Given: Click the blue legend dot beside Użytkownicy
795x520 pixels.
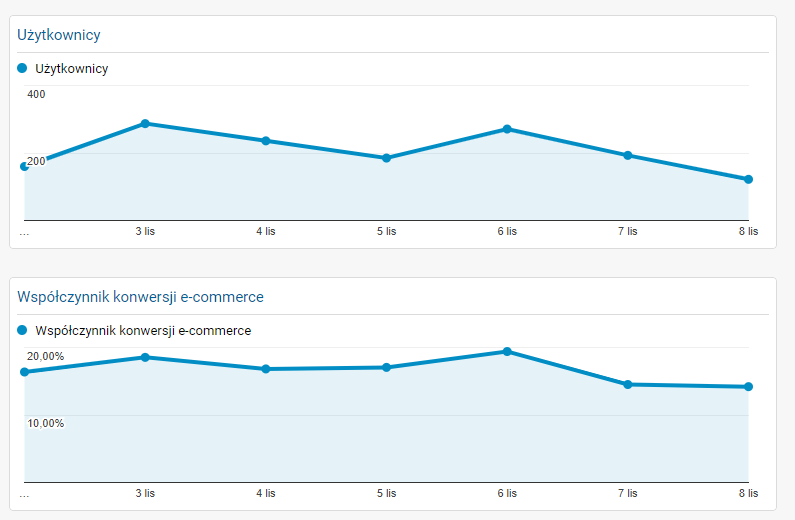Looking at the screenshot, I should [x=23, y=69].
